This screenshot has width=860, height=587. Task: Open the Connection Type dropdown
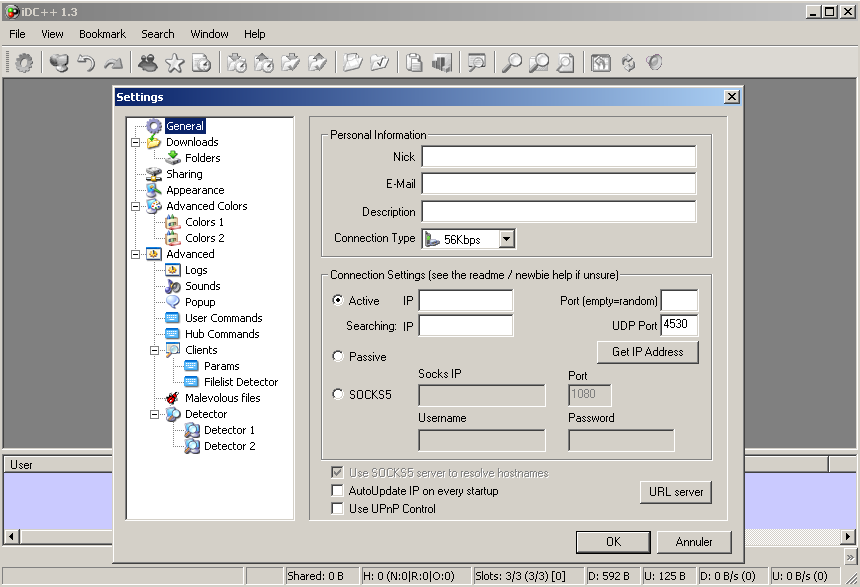point(507,239)
